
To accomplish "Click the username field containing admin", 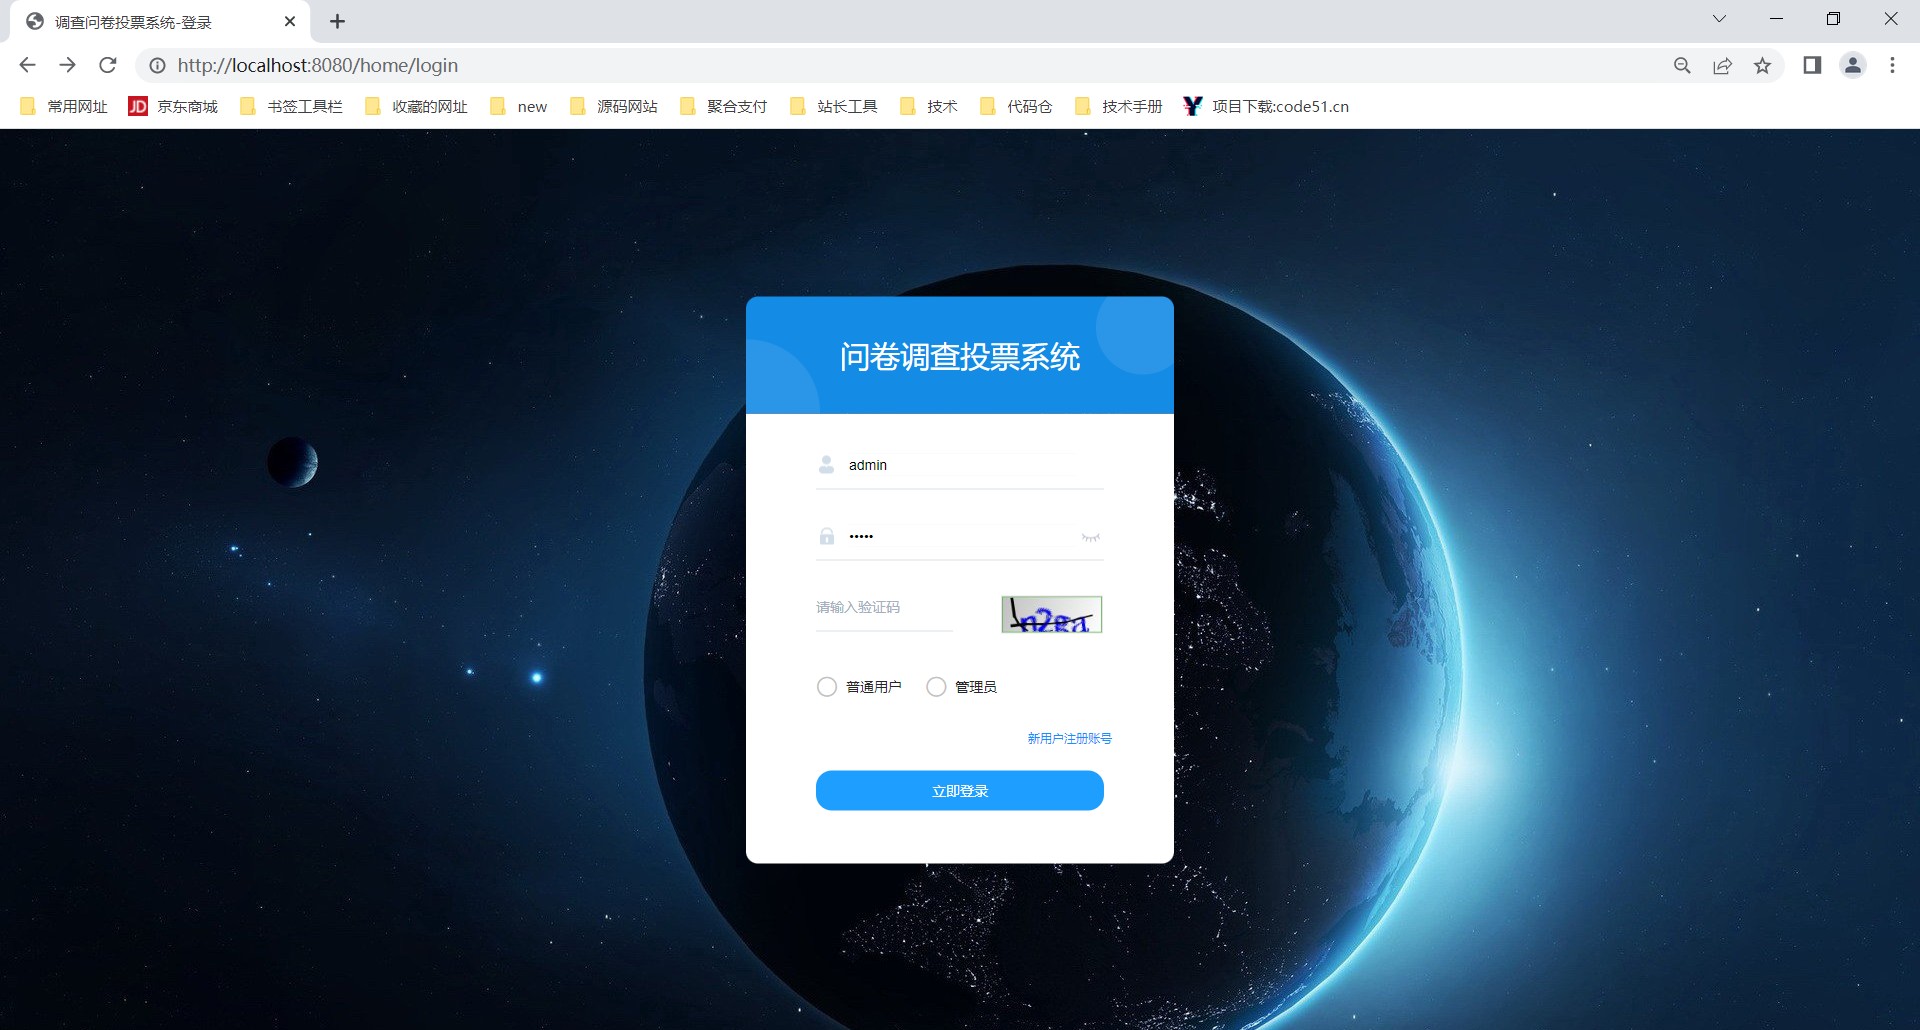I will click(x=960, y=465).
